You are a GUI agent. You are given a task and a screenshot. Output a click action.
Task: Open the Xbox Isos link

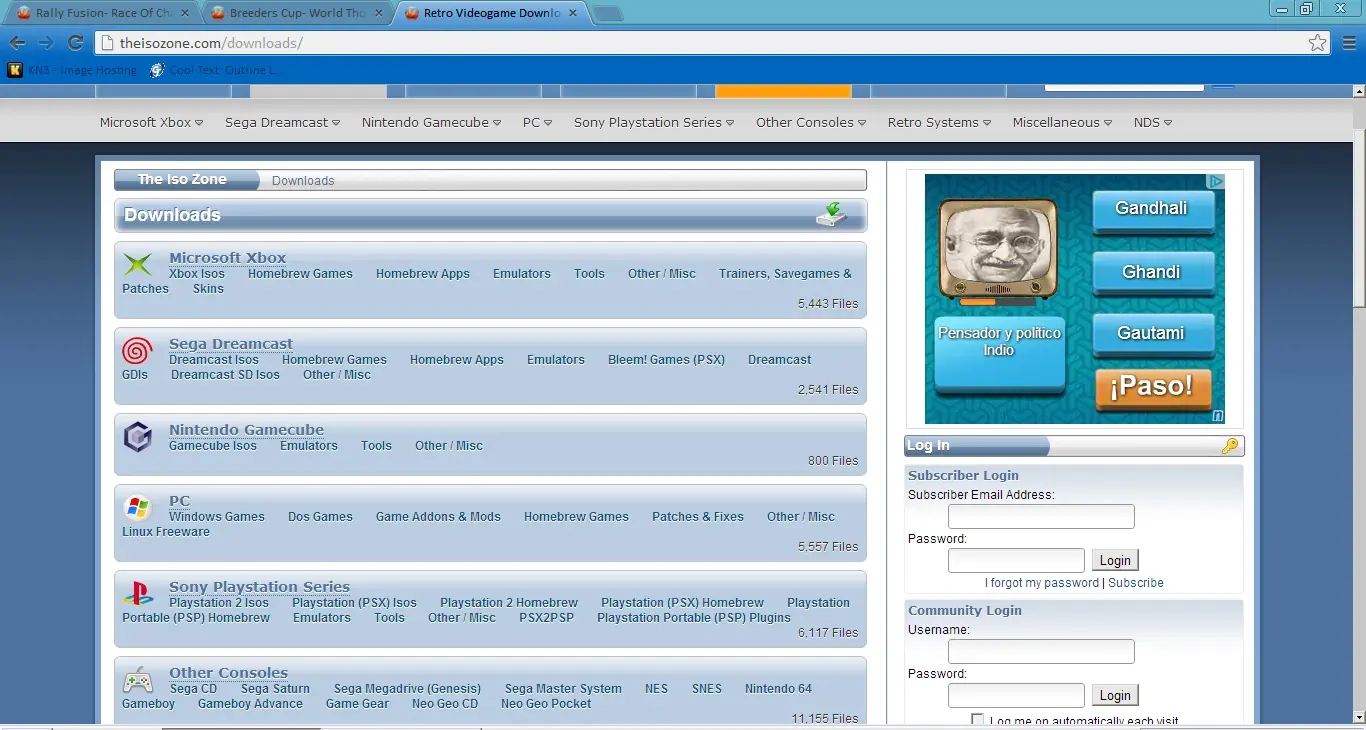pos(197,273)
